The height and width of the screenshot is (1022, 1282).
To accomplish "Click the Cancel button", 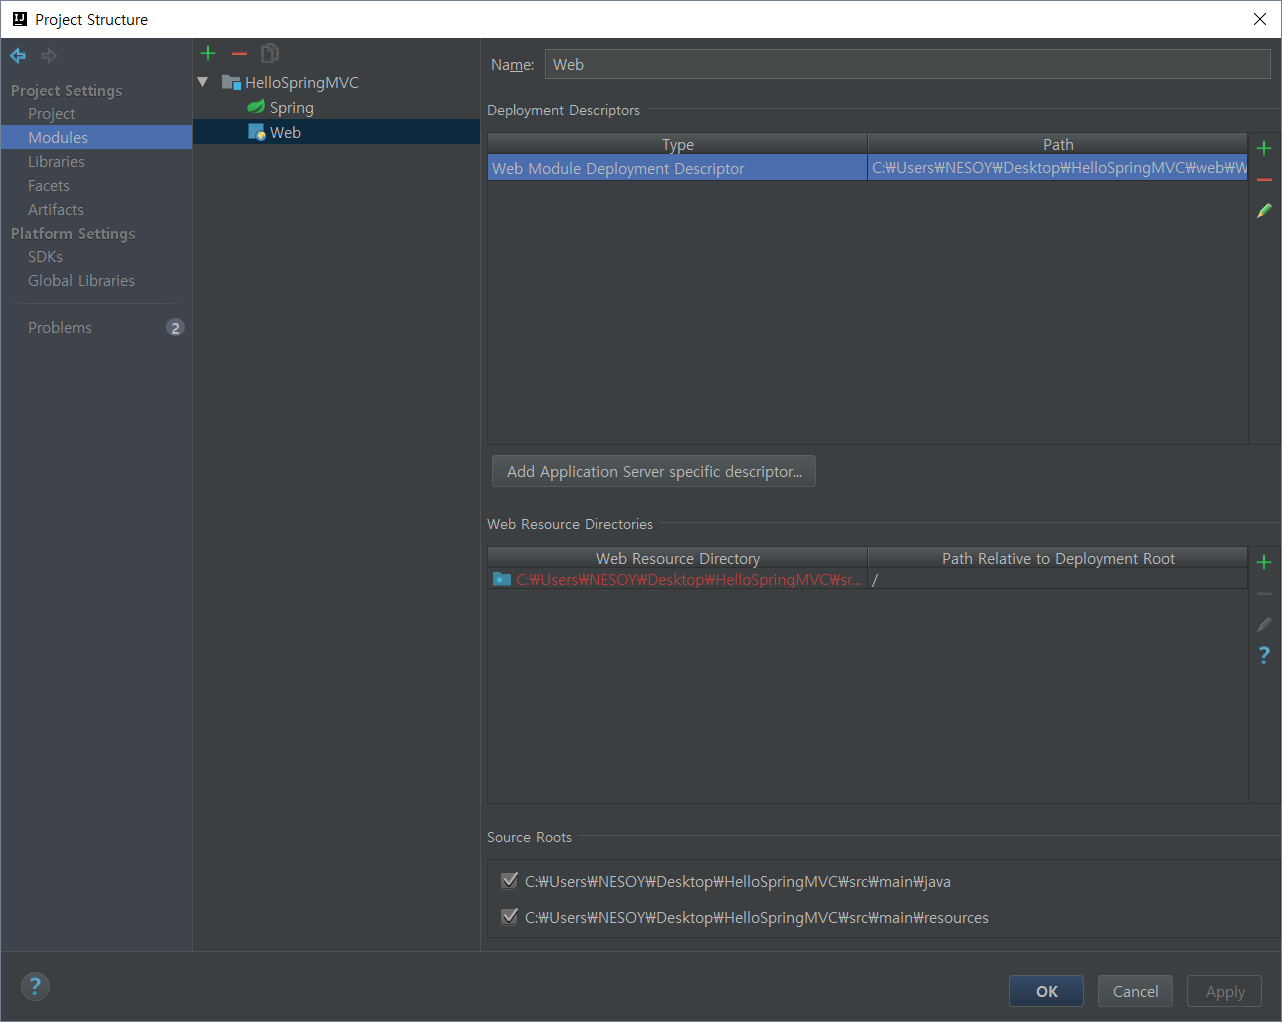I will tap(1136, 991).
